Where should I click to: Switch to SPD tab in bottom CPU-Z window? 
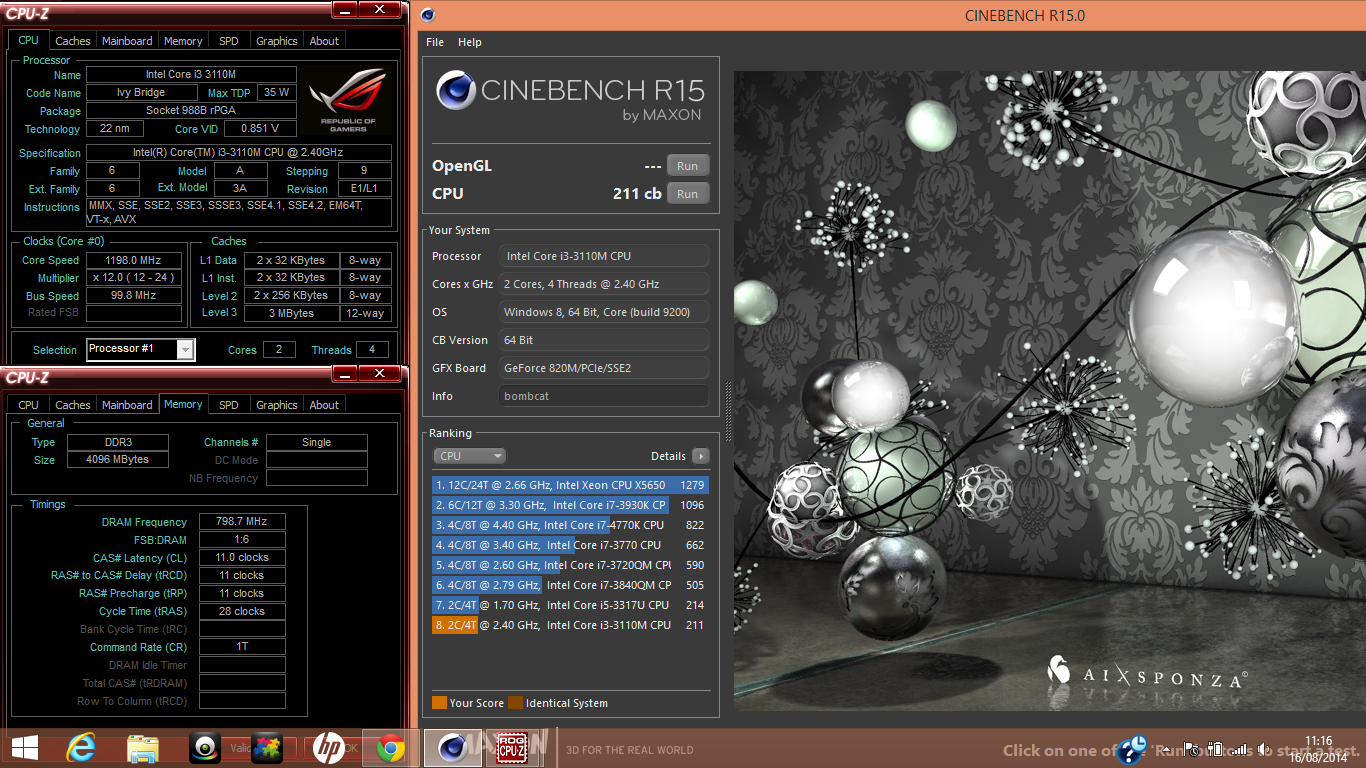(229, 405)
